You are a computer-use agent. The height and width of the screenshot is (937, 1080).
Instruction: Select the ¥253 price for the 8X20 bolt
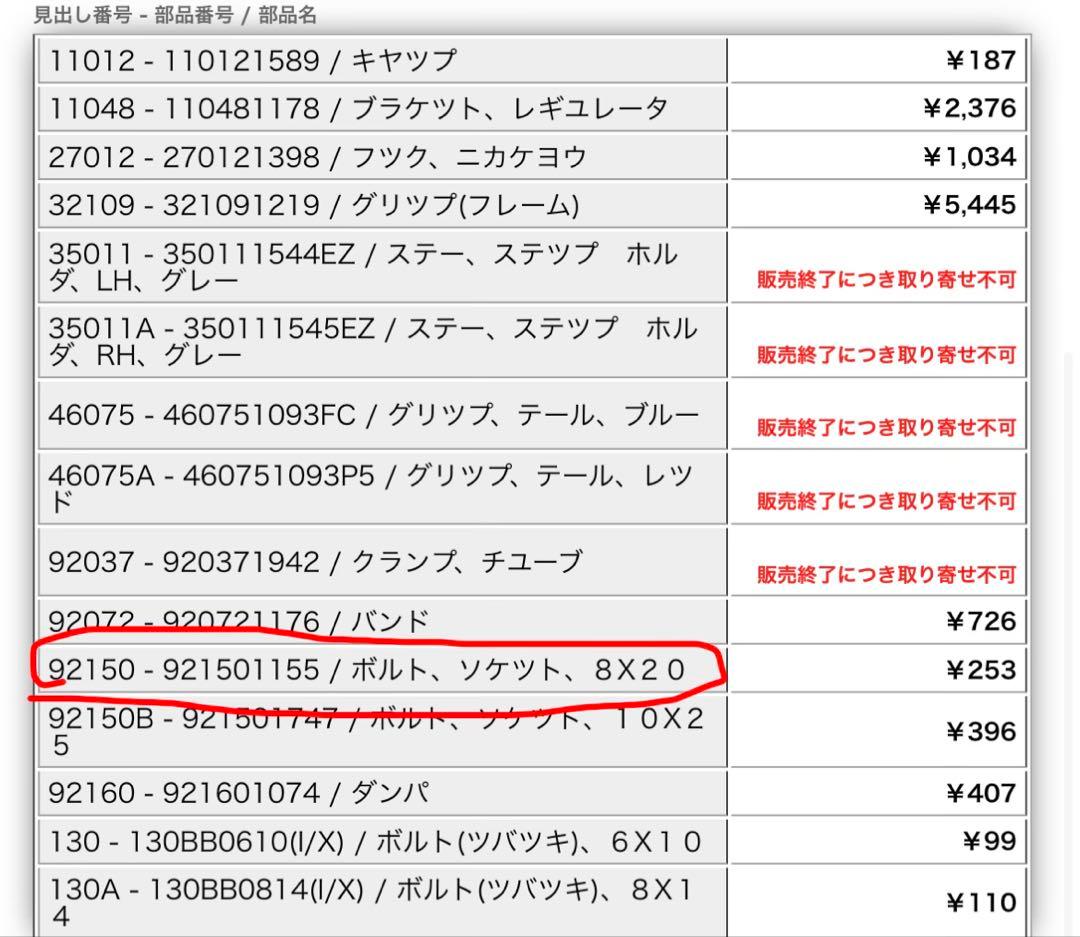pos(979,670)
